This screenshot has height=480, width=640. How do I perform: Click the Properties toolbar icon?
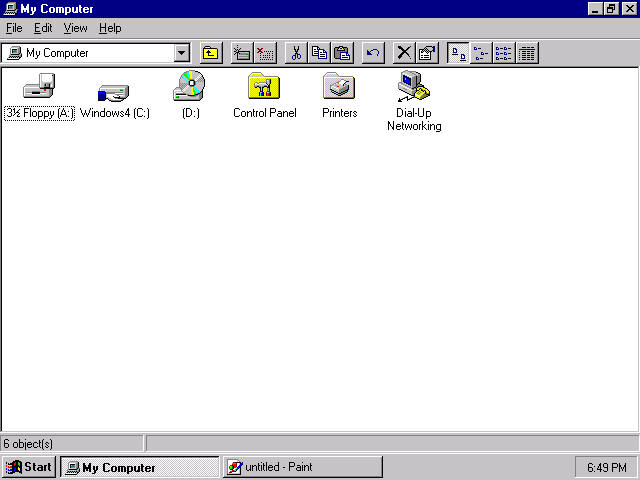(427, 53)
